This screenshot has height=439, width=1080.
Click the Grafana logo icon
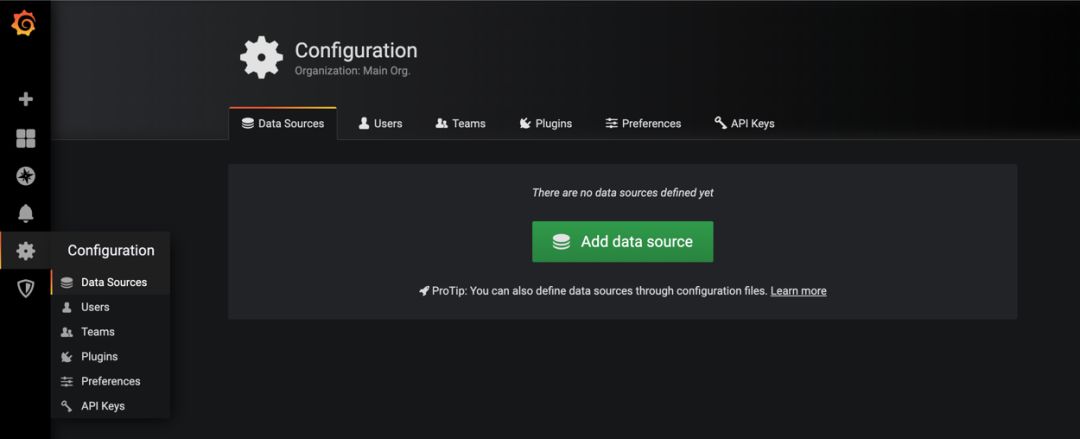23,24
